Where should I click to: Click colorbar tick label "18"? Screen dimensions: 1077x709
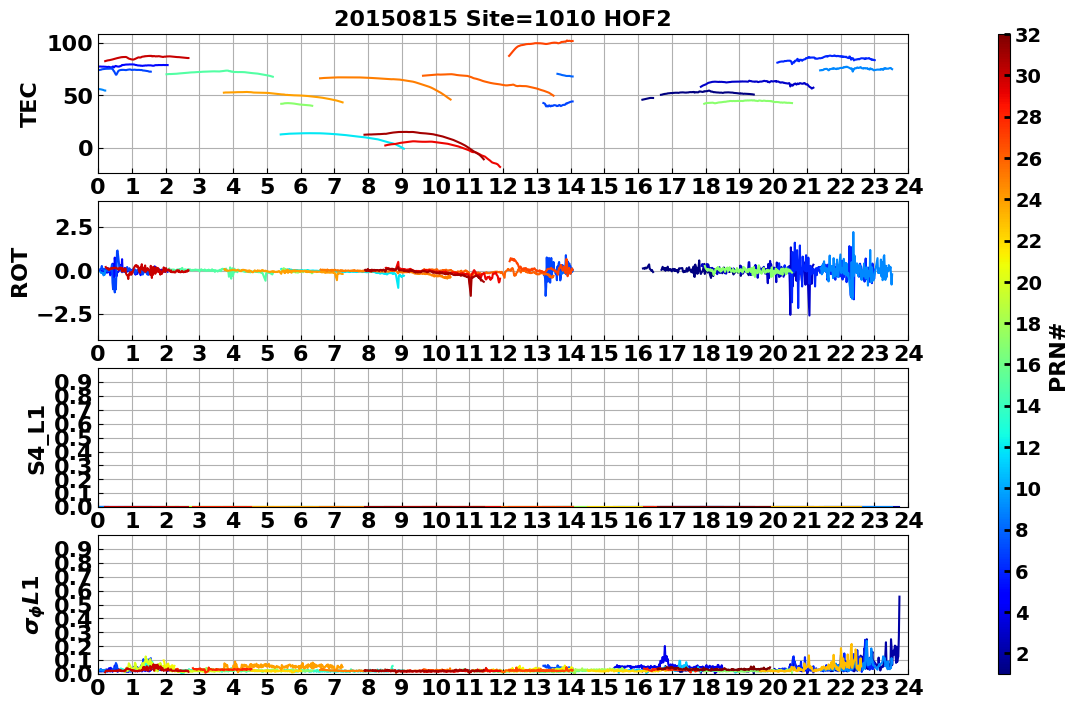(1028, 324)
